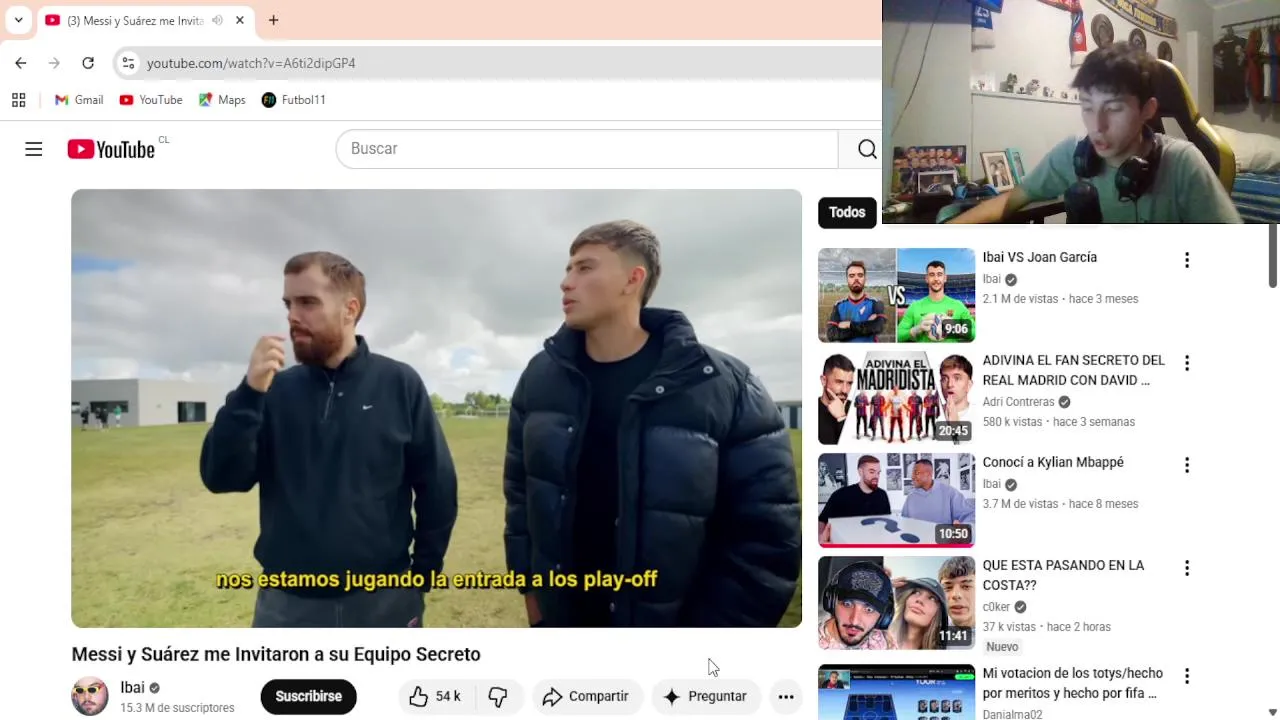Screen dimensions: 1280x720
Task: Open Mi votacion de los totys title
Action: pyautogui.click(x=1072, y=683)
